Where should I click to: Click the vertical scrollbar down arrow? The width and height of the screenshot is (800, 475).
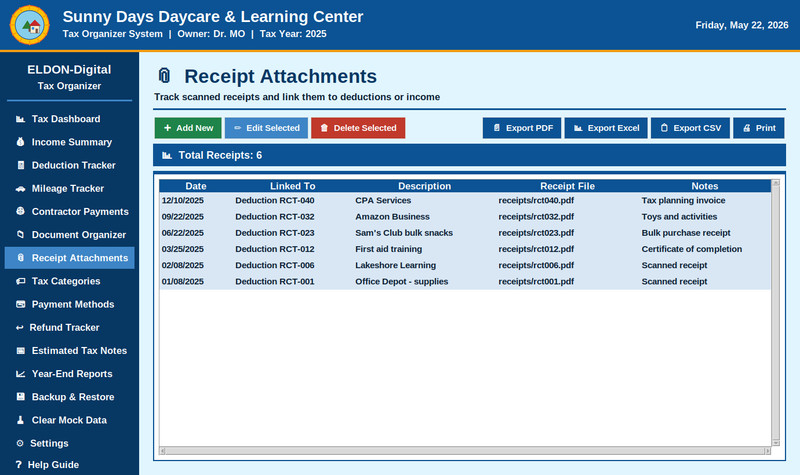[776, 443]
